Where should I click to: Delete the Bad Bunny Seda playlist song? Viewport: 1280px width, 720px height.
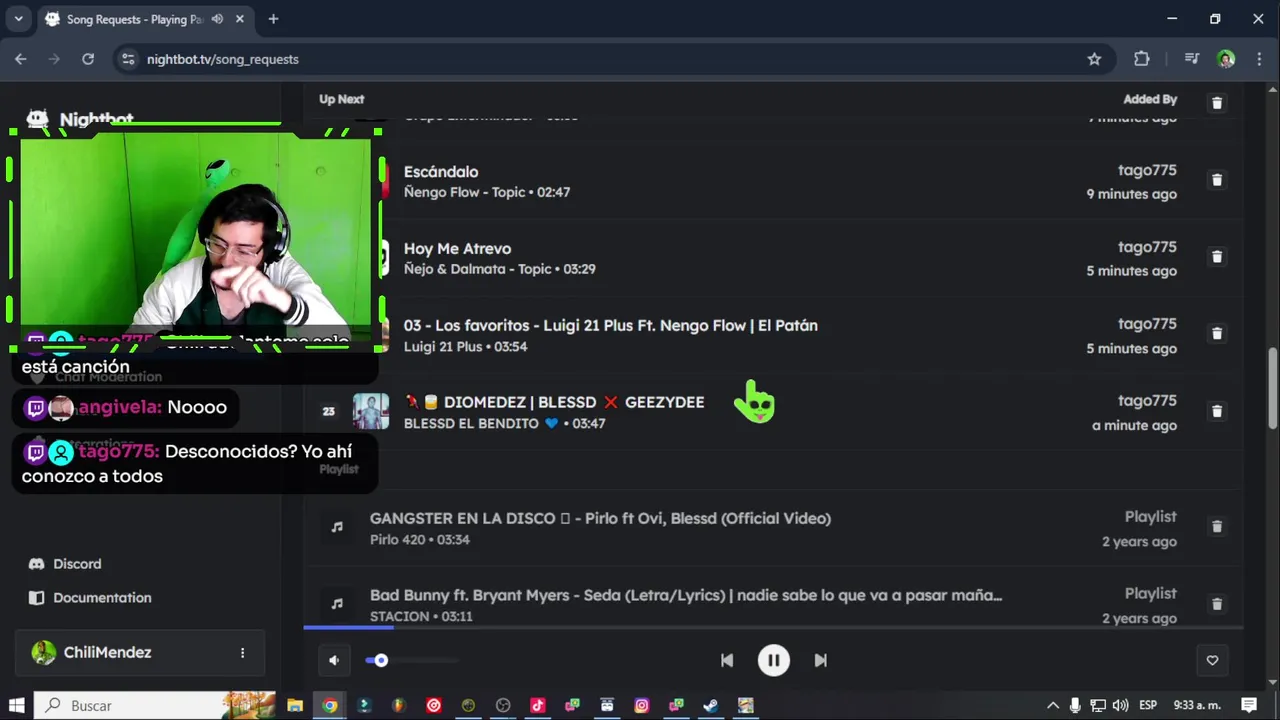(x=1216, y=604)
